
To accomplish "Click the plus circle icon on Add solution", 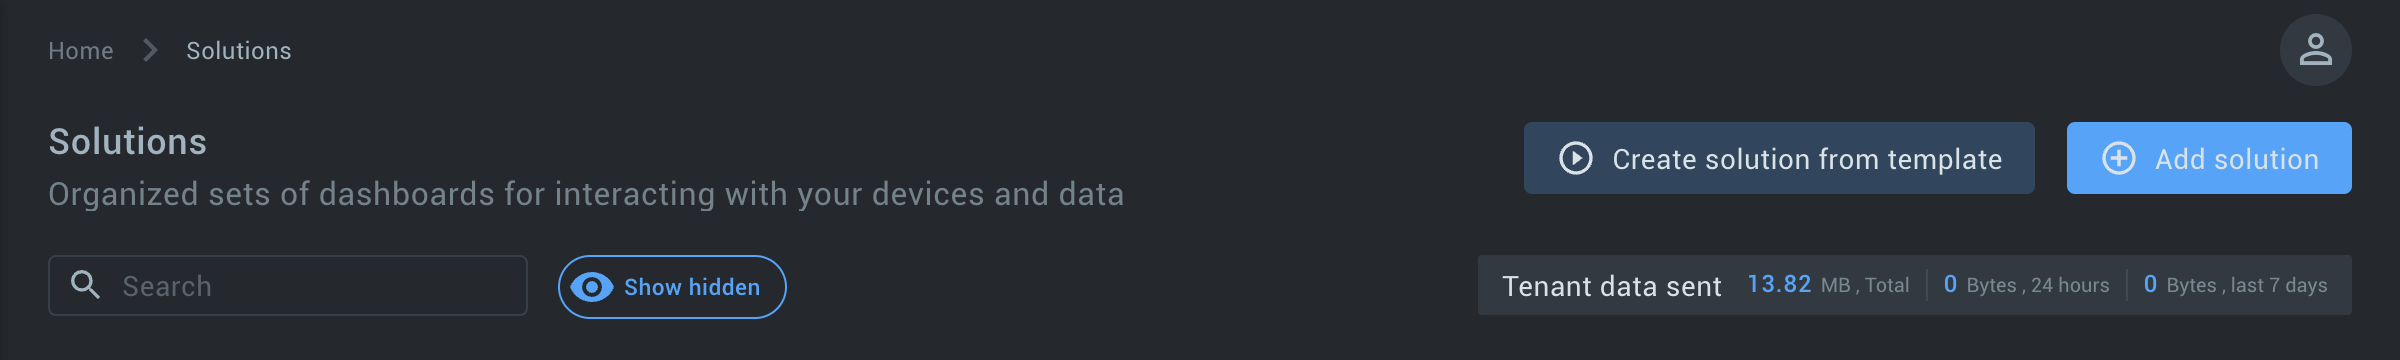I will pyautogui.click(x=2119, y=158).
